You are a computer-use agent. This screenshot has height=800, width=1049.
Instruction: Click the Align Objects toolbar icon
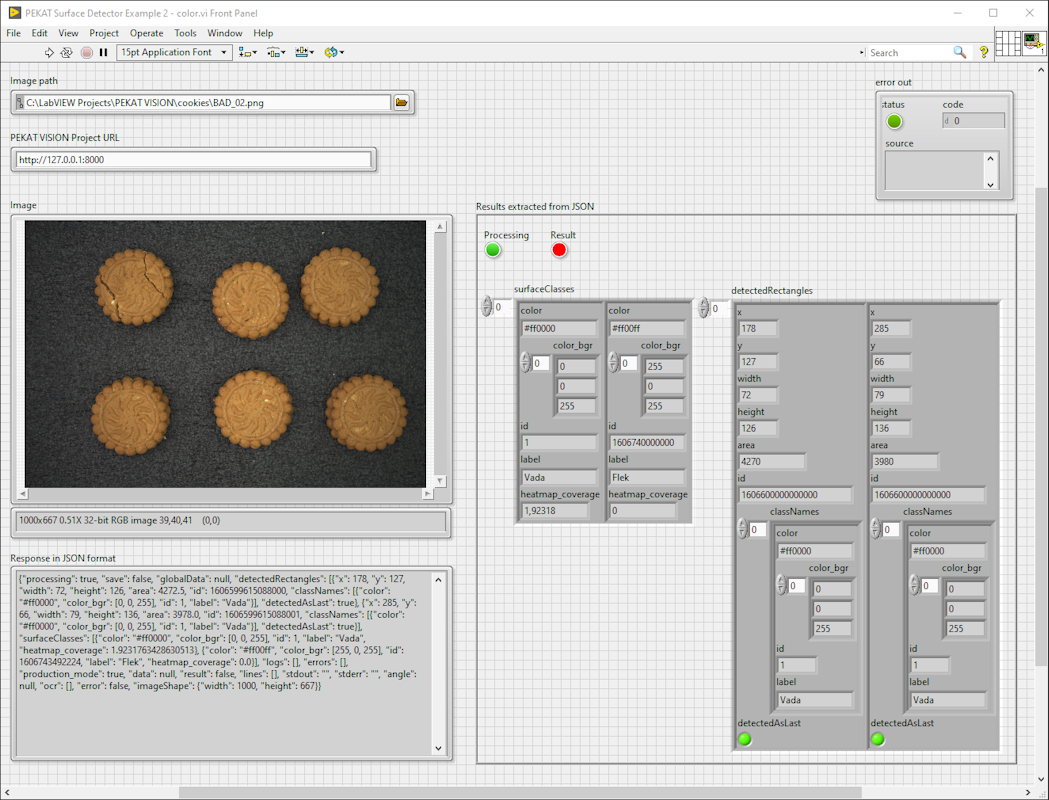click(x=247, y=52)
